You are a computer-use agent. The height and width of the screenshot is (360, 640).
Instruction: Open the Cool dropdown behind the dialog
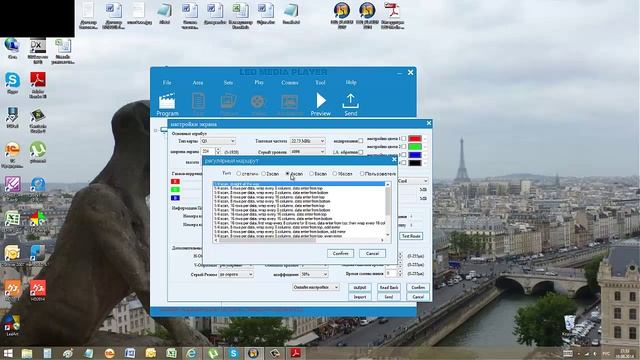point(412,181)
